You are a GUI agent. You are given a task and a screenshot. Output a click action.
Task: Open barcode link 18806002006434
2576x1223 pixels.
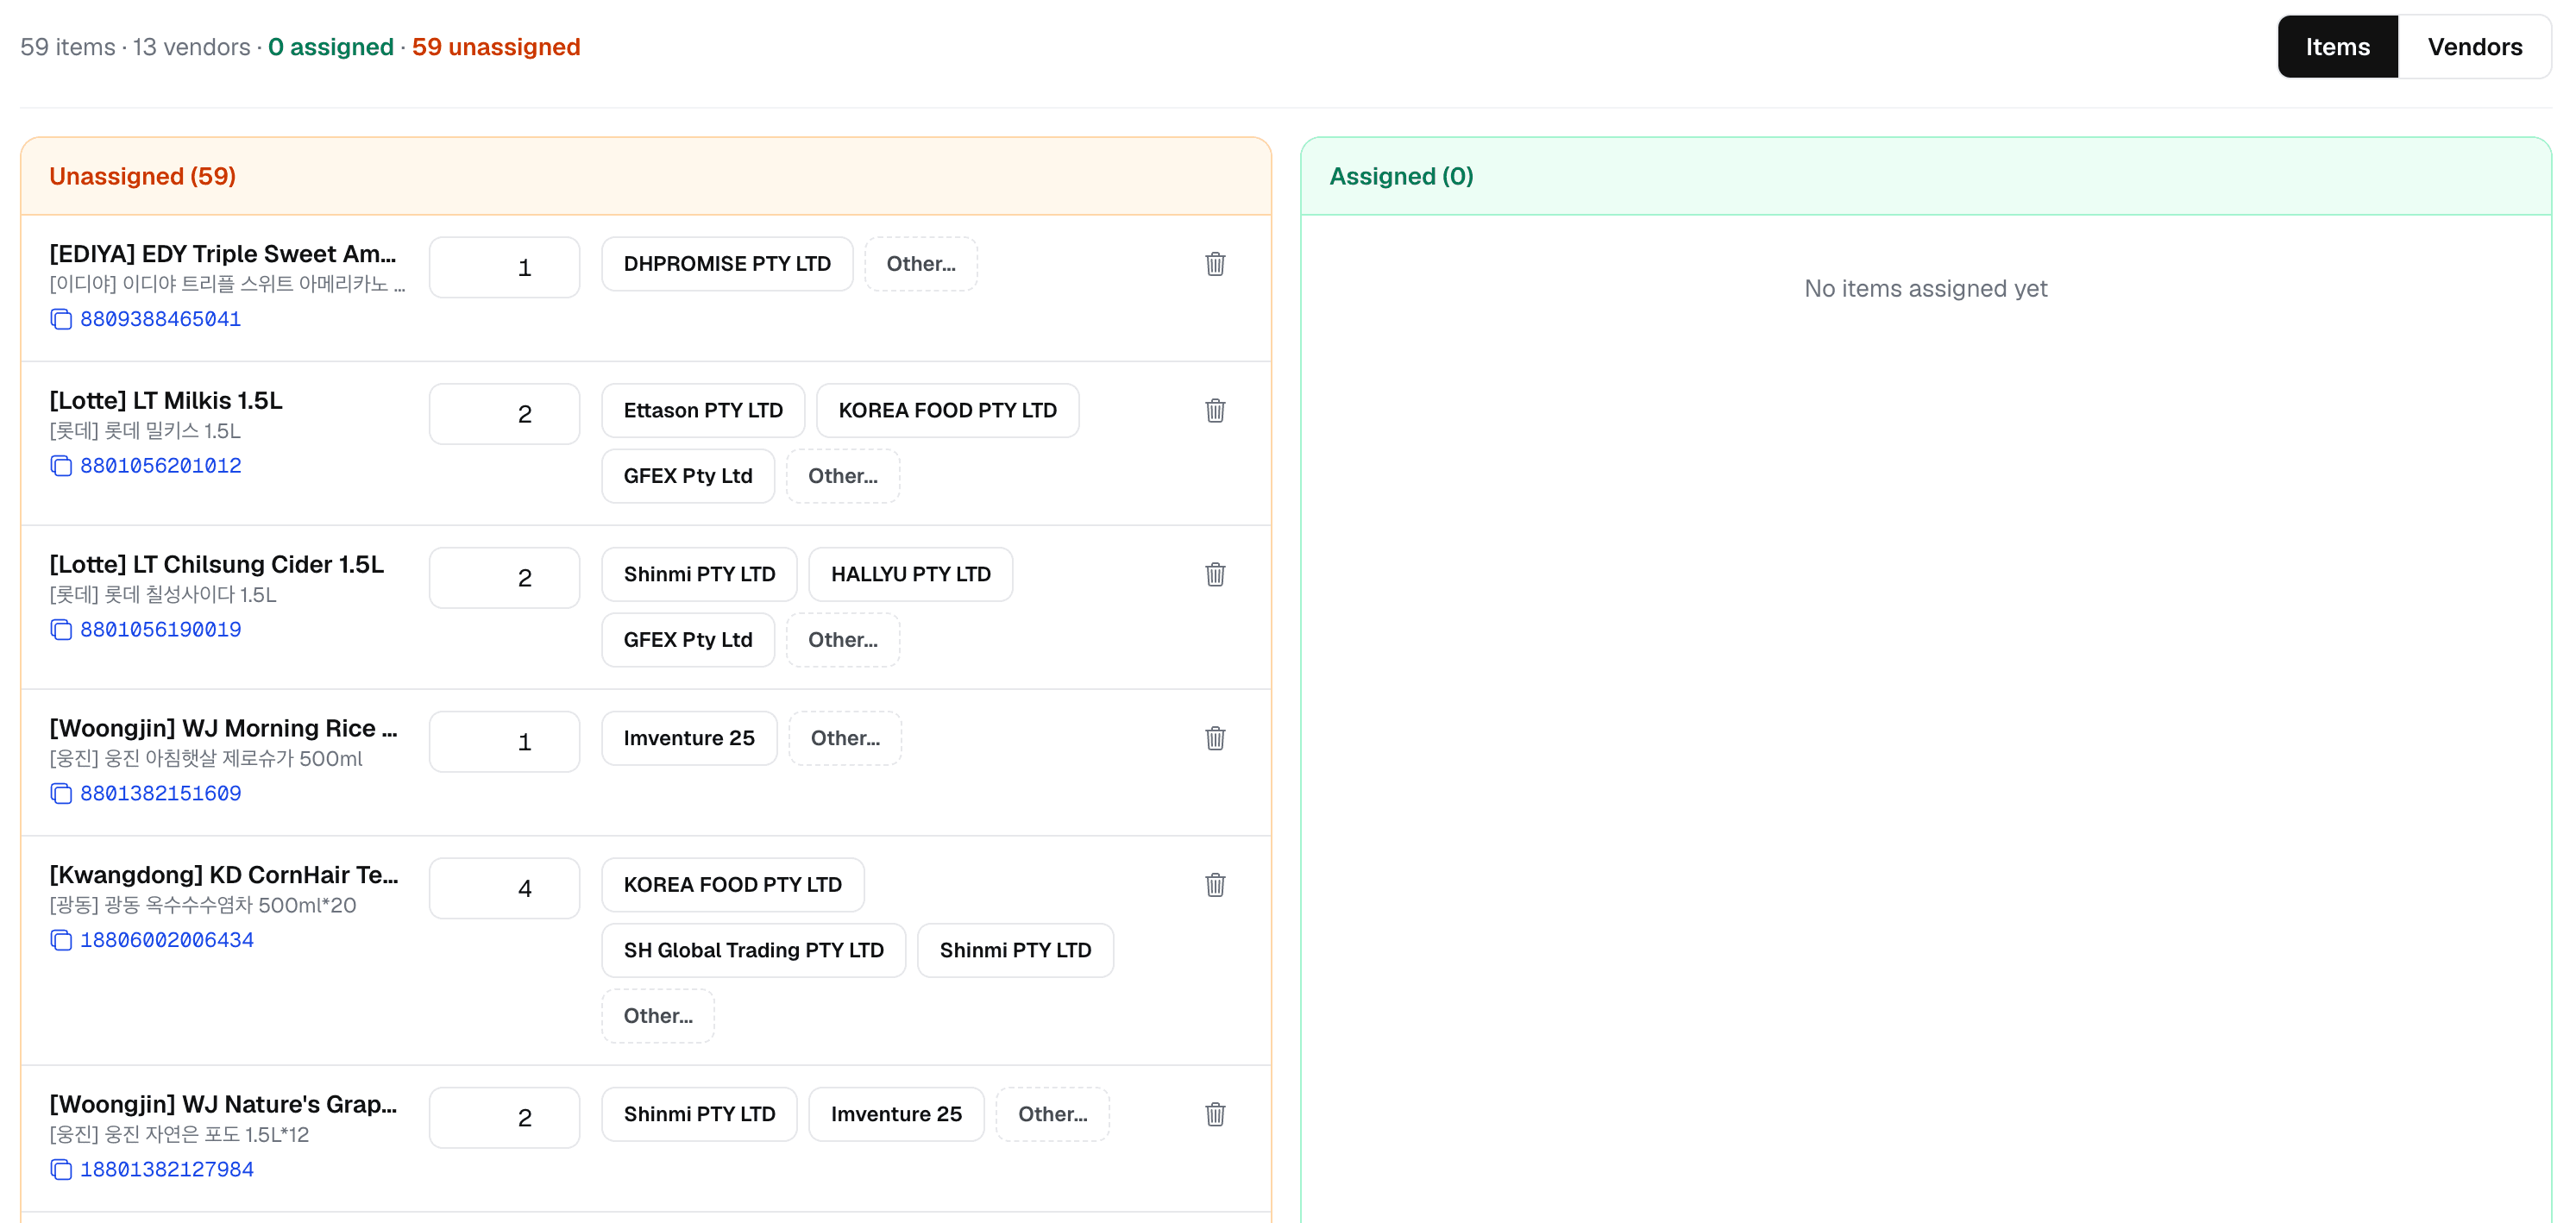pyautogui.click(x=167, y=941)
